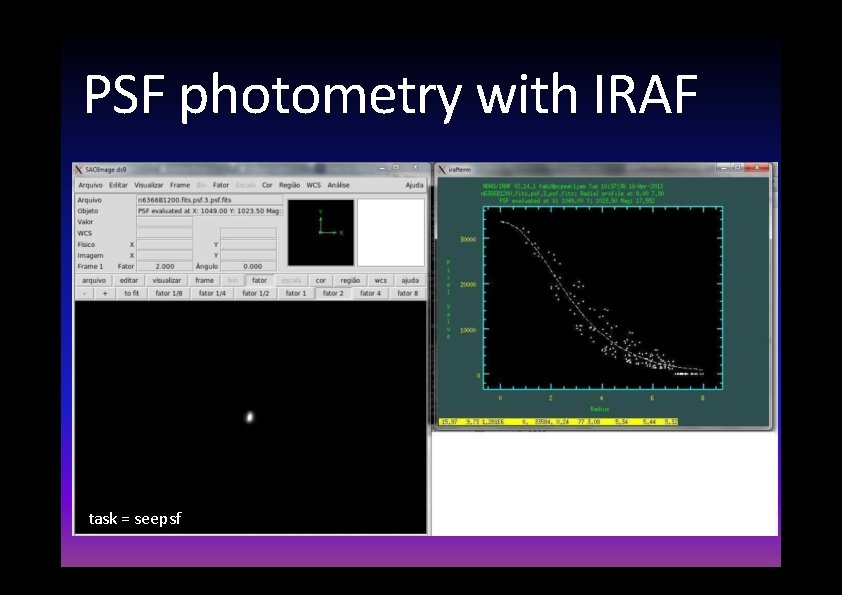Click the Radius axis label
This screenshot has width=842, height=595.
point(599,409)
